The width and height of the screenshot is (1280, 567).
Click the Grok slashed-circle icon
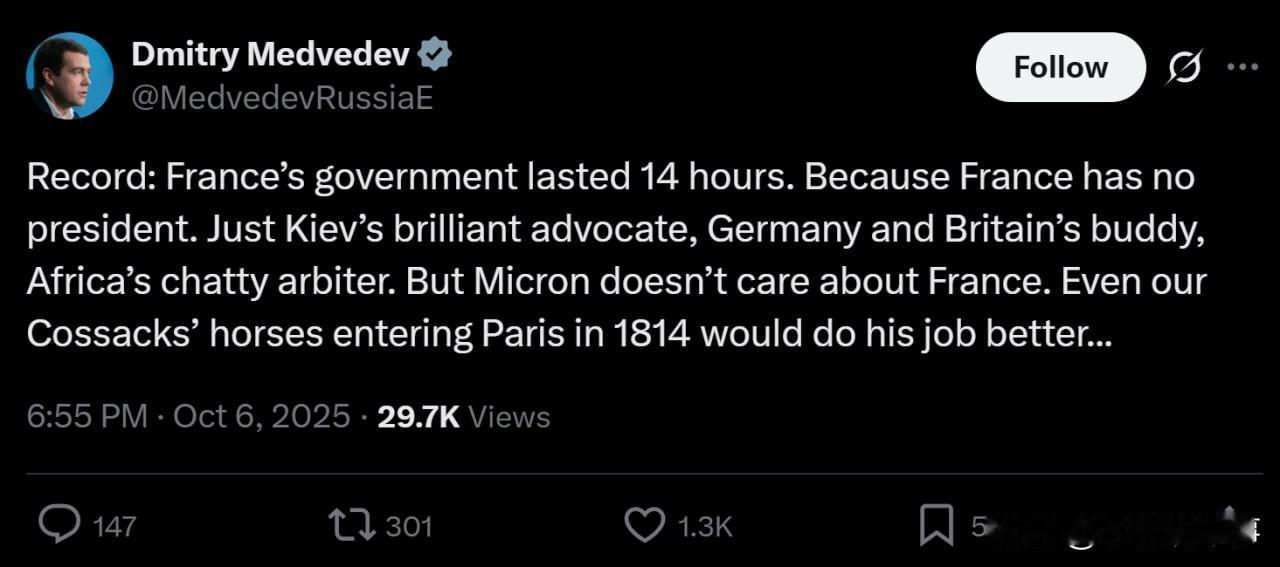point(1186,68)
